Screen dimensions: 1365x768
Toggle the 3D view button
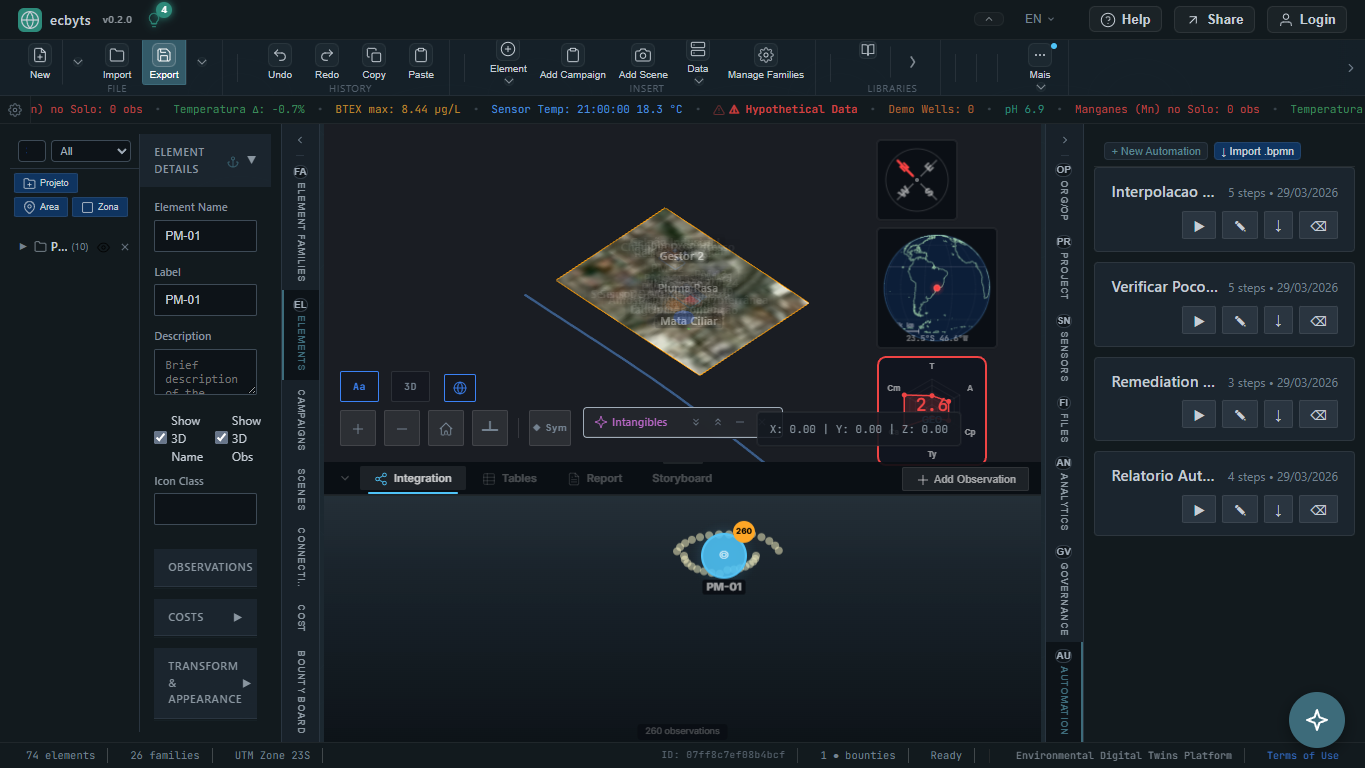tap(410, 386)
